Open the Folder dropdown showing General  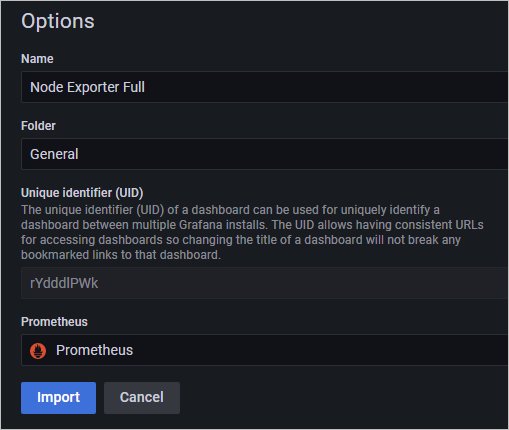[265, 154]
